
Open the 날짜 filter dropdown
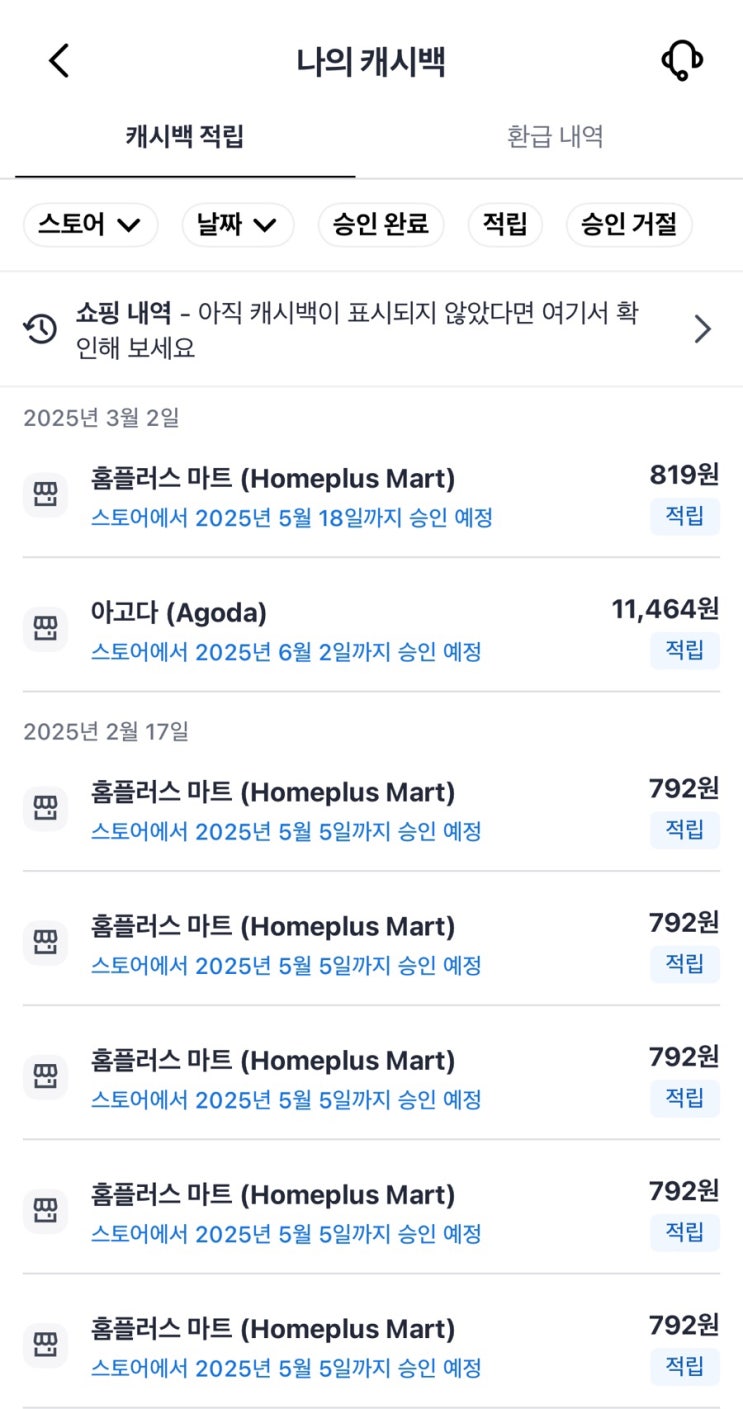237,225
